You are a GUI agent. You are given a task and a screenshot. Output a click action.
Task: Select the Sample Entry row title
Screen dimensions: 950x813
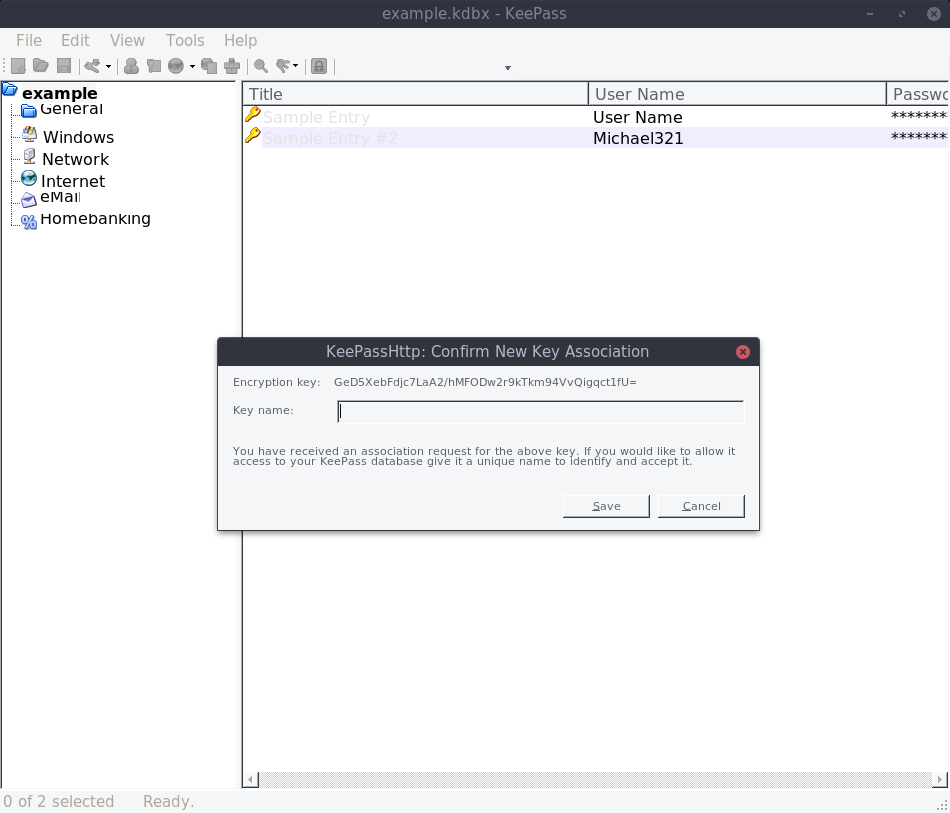(316, 117)
